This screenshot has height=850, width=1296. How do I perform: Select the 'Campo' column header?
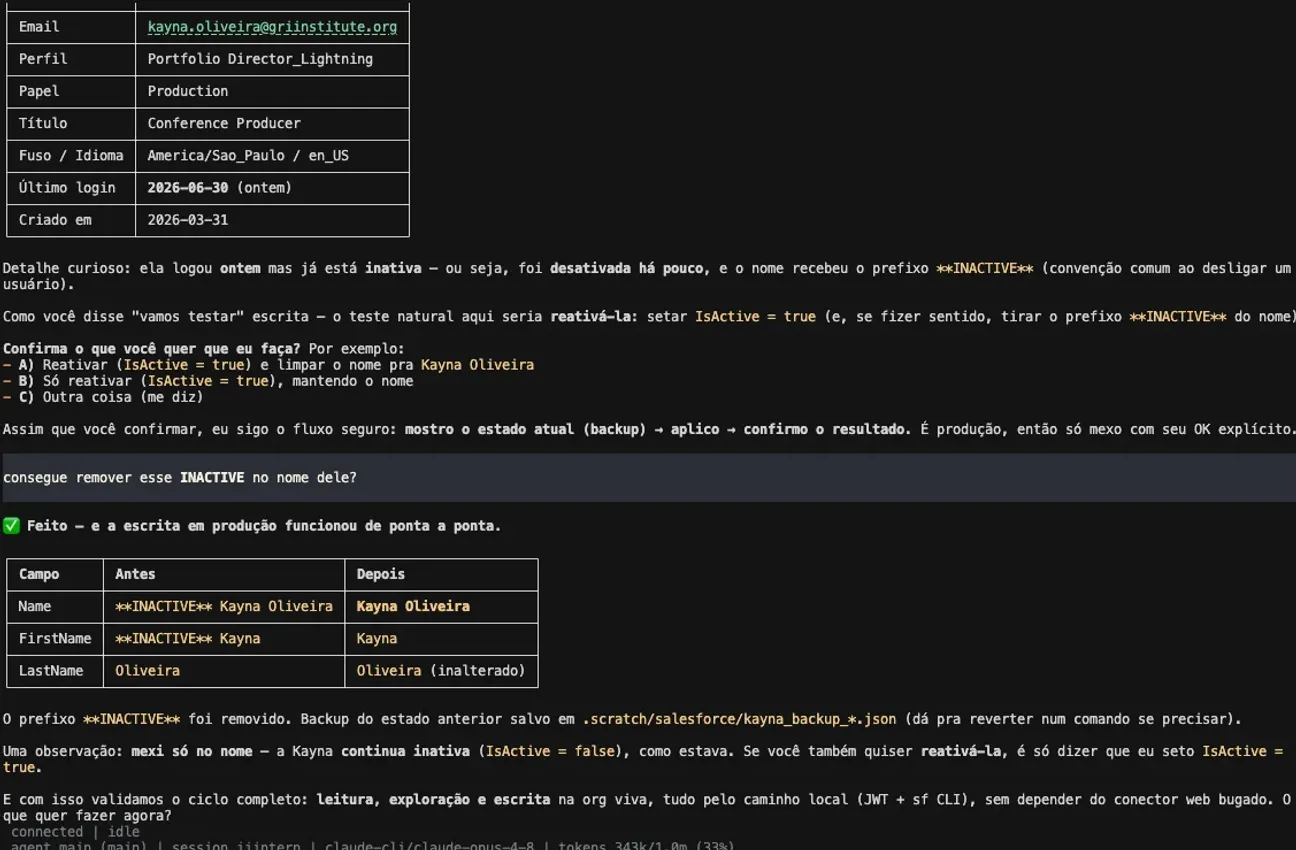click(x=55, y=574)
